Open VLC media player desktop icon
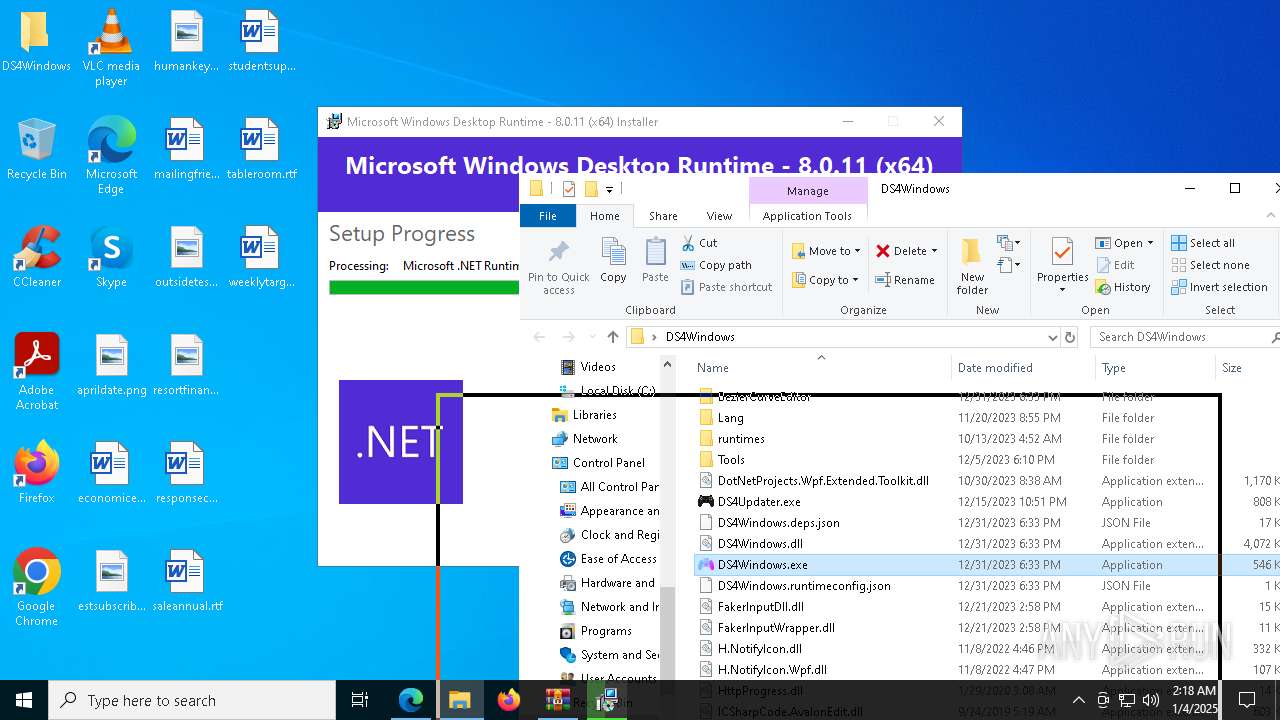Image resolution: width=1280 pixels, height=720 pixels. [111, 48]
